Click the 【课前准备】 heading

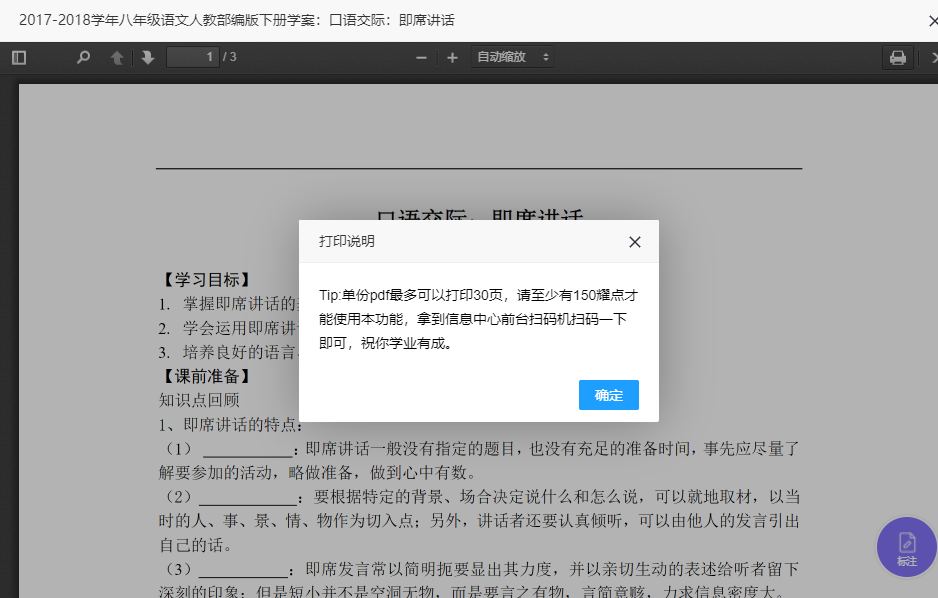(207, 376)
